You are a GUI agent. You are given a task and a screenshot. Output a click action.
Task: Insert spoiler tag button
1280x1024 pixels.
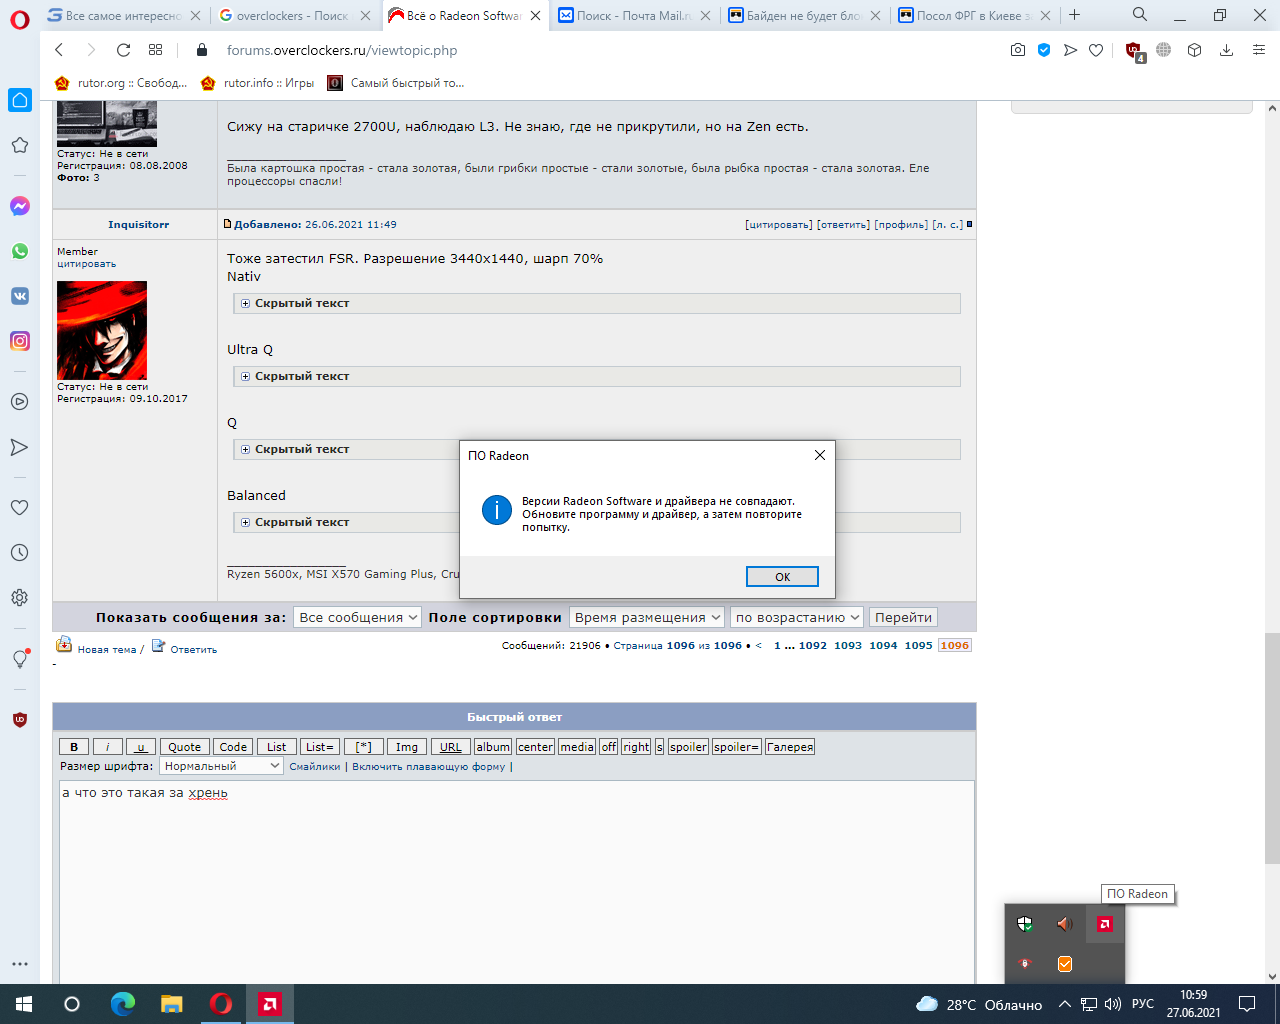click(688, 747)
